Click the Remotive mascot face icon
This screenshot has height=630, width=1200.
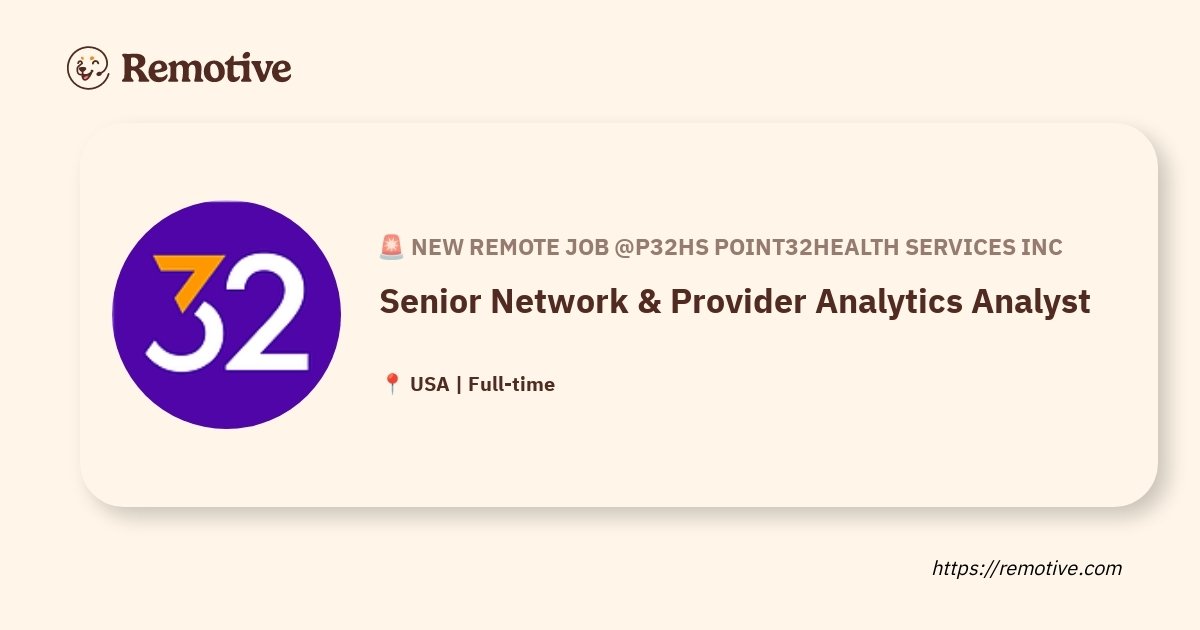point(88,68)
